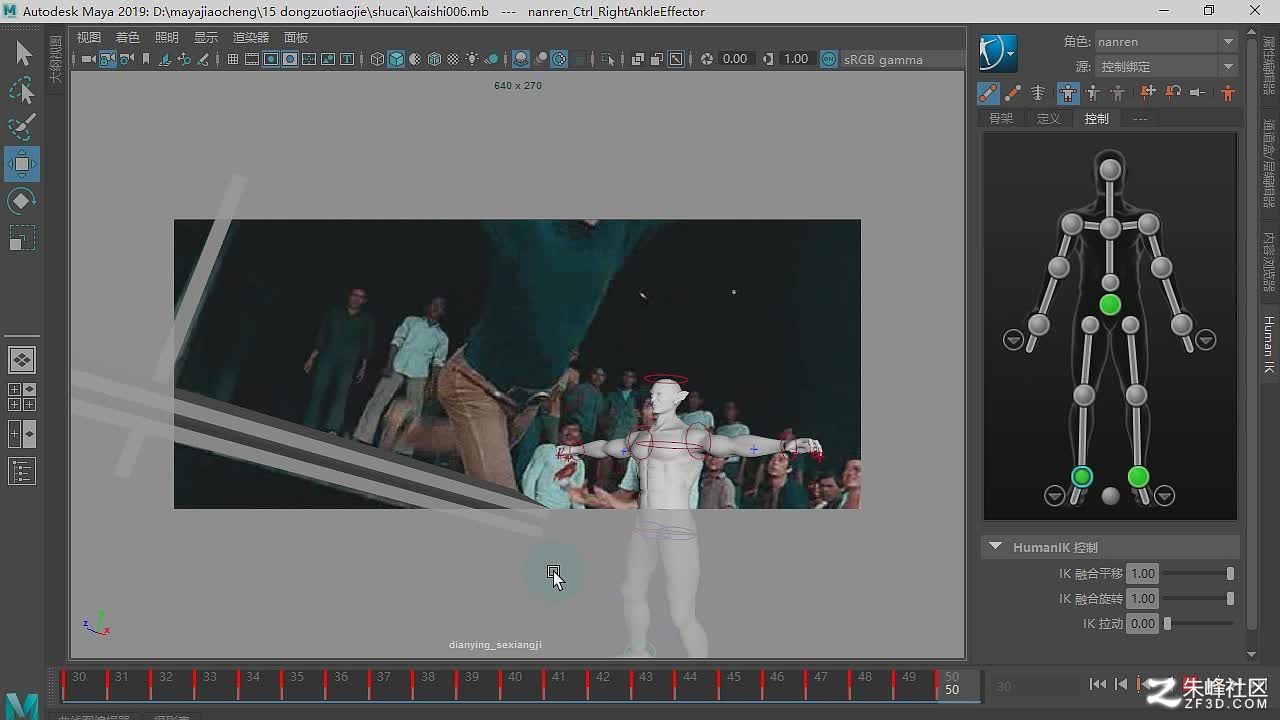Select the arrow Select tool
The height and width of the screenshot is (720, 1280).
coord(22,54)
